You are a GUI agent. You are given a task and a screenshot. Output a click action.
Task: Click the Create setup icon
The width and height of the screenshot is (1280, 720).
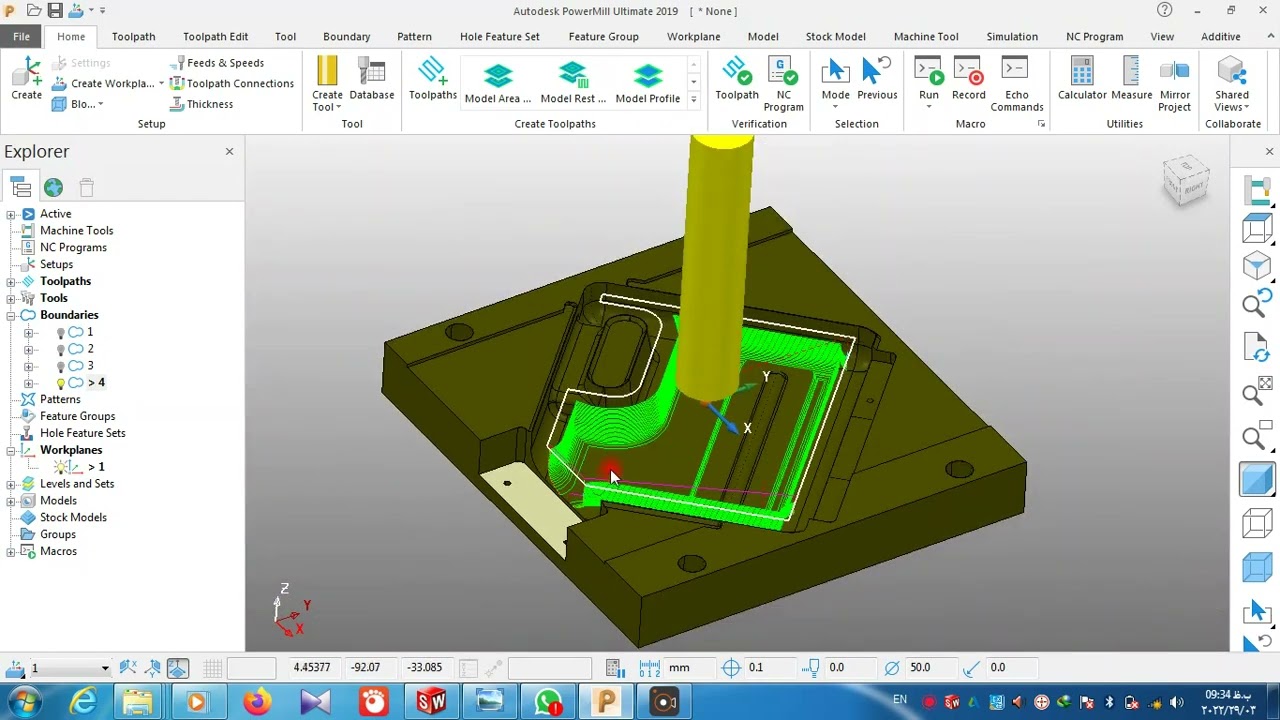point(27,79)
